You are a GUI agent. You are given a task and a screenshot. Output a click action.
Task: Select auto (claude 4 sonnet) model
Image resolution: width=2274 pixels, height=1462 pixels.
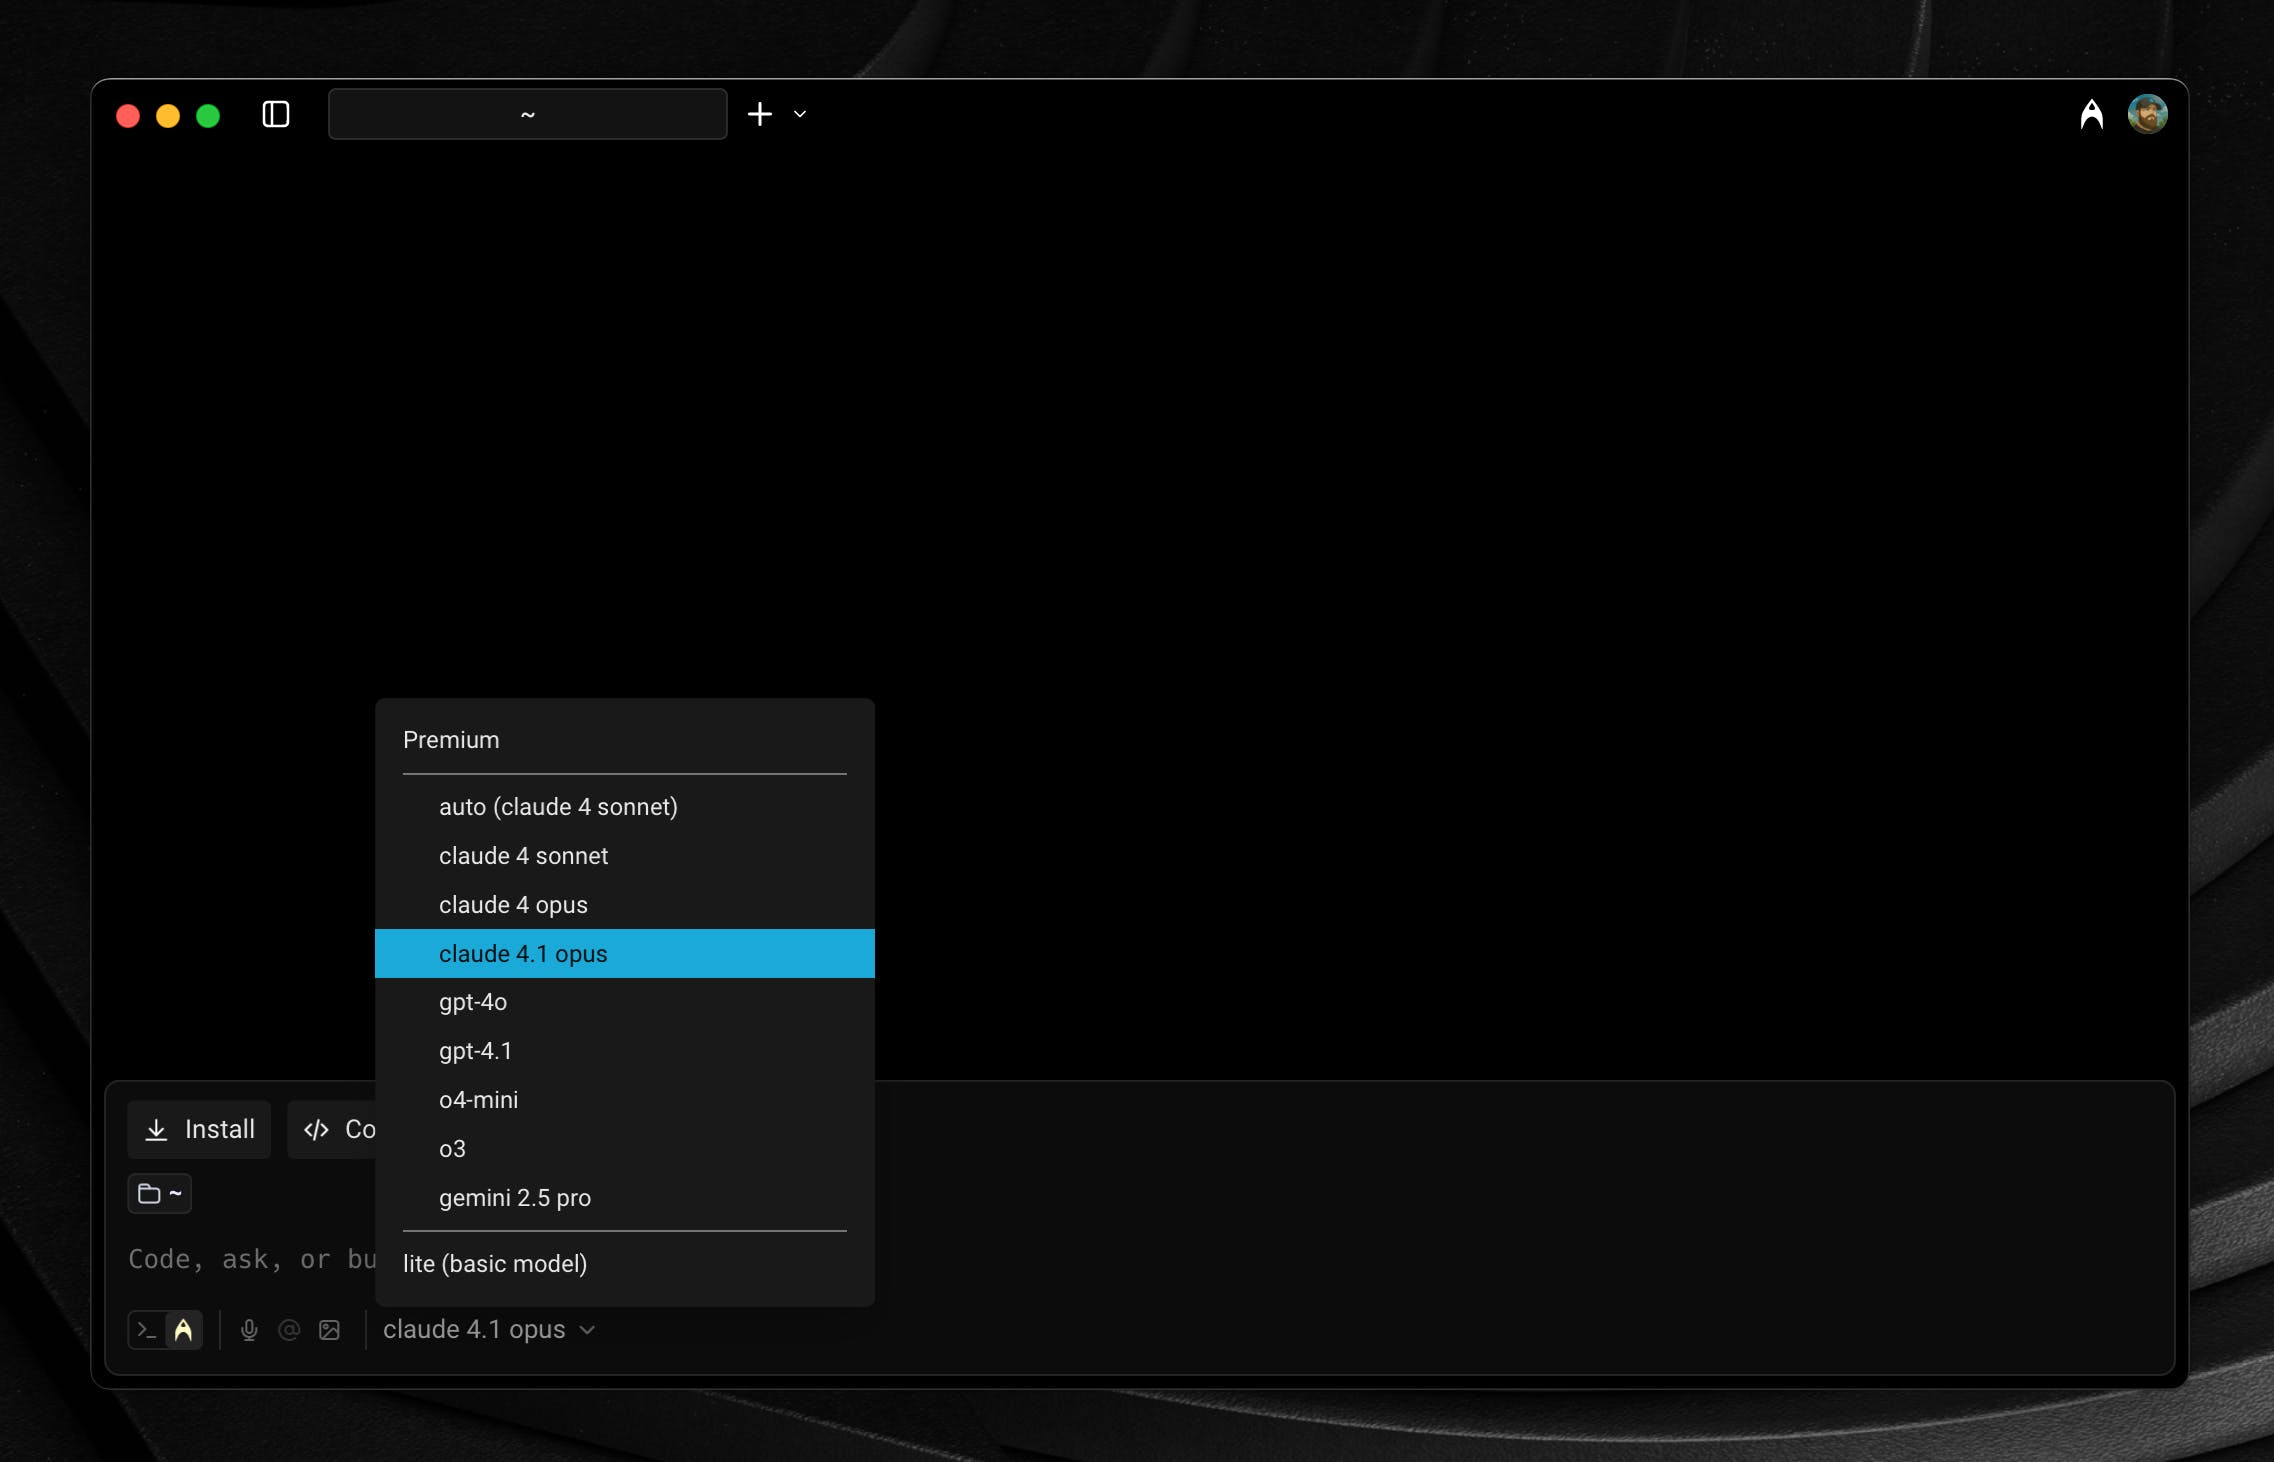[x=558, y=807]
